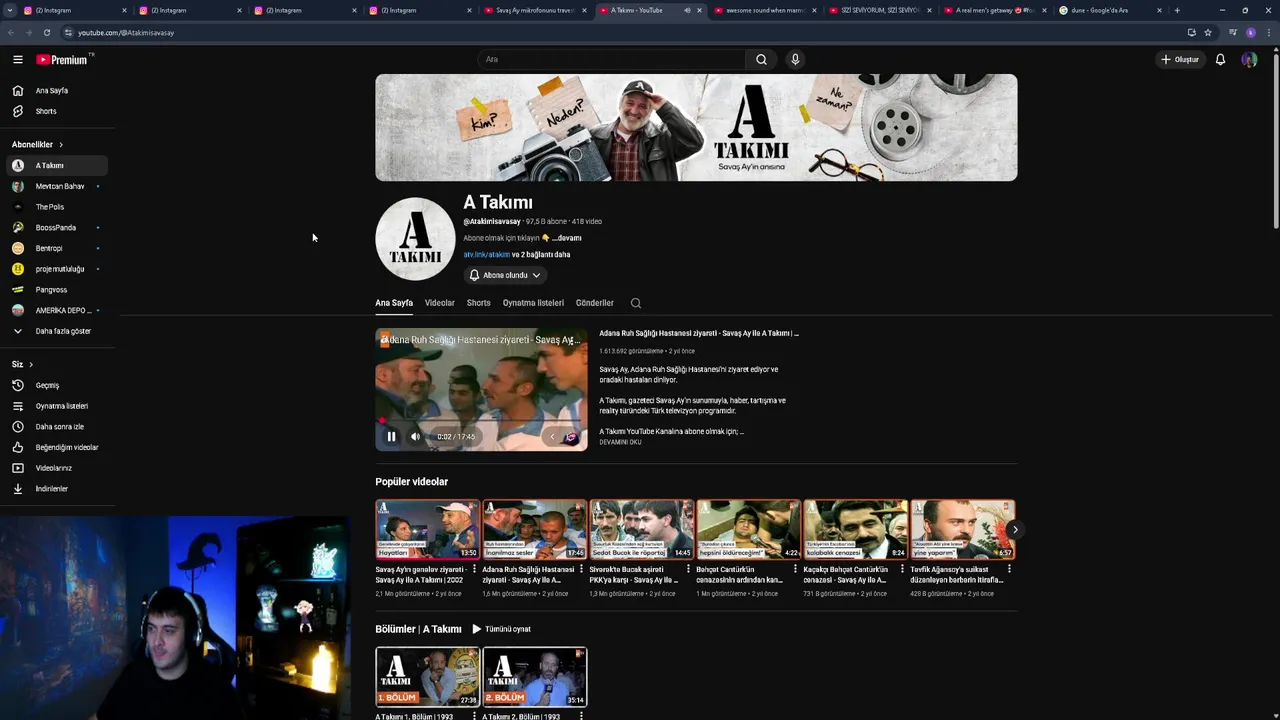This screenshot has height=720, width=1280.
Task: Click Tümünü oynat play all button
Action: click(501, 629)
